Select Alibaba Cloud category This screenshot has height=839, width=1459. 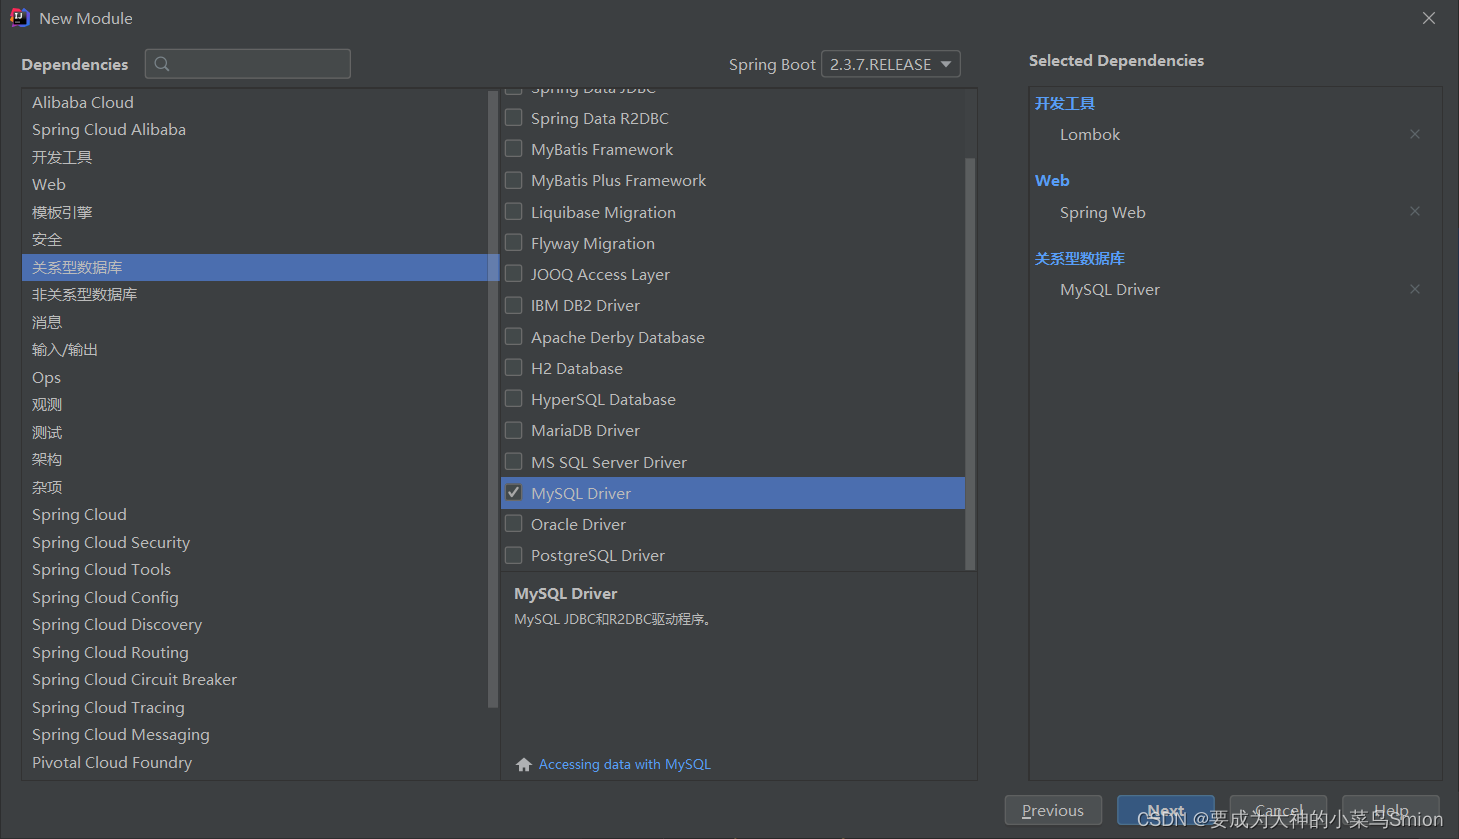pyautogui.click(x=254, y=102)
